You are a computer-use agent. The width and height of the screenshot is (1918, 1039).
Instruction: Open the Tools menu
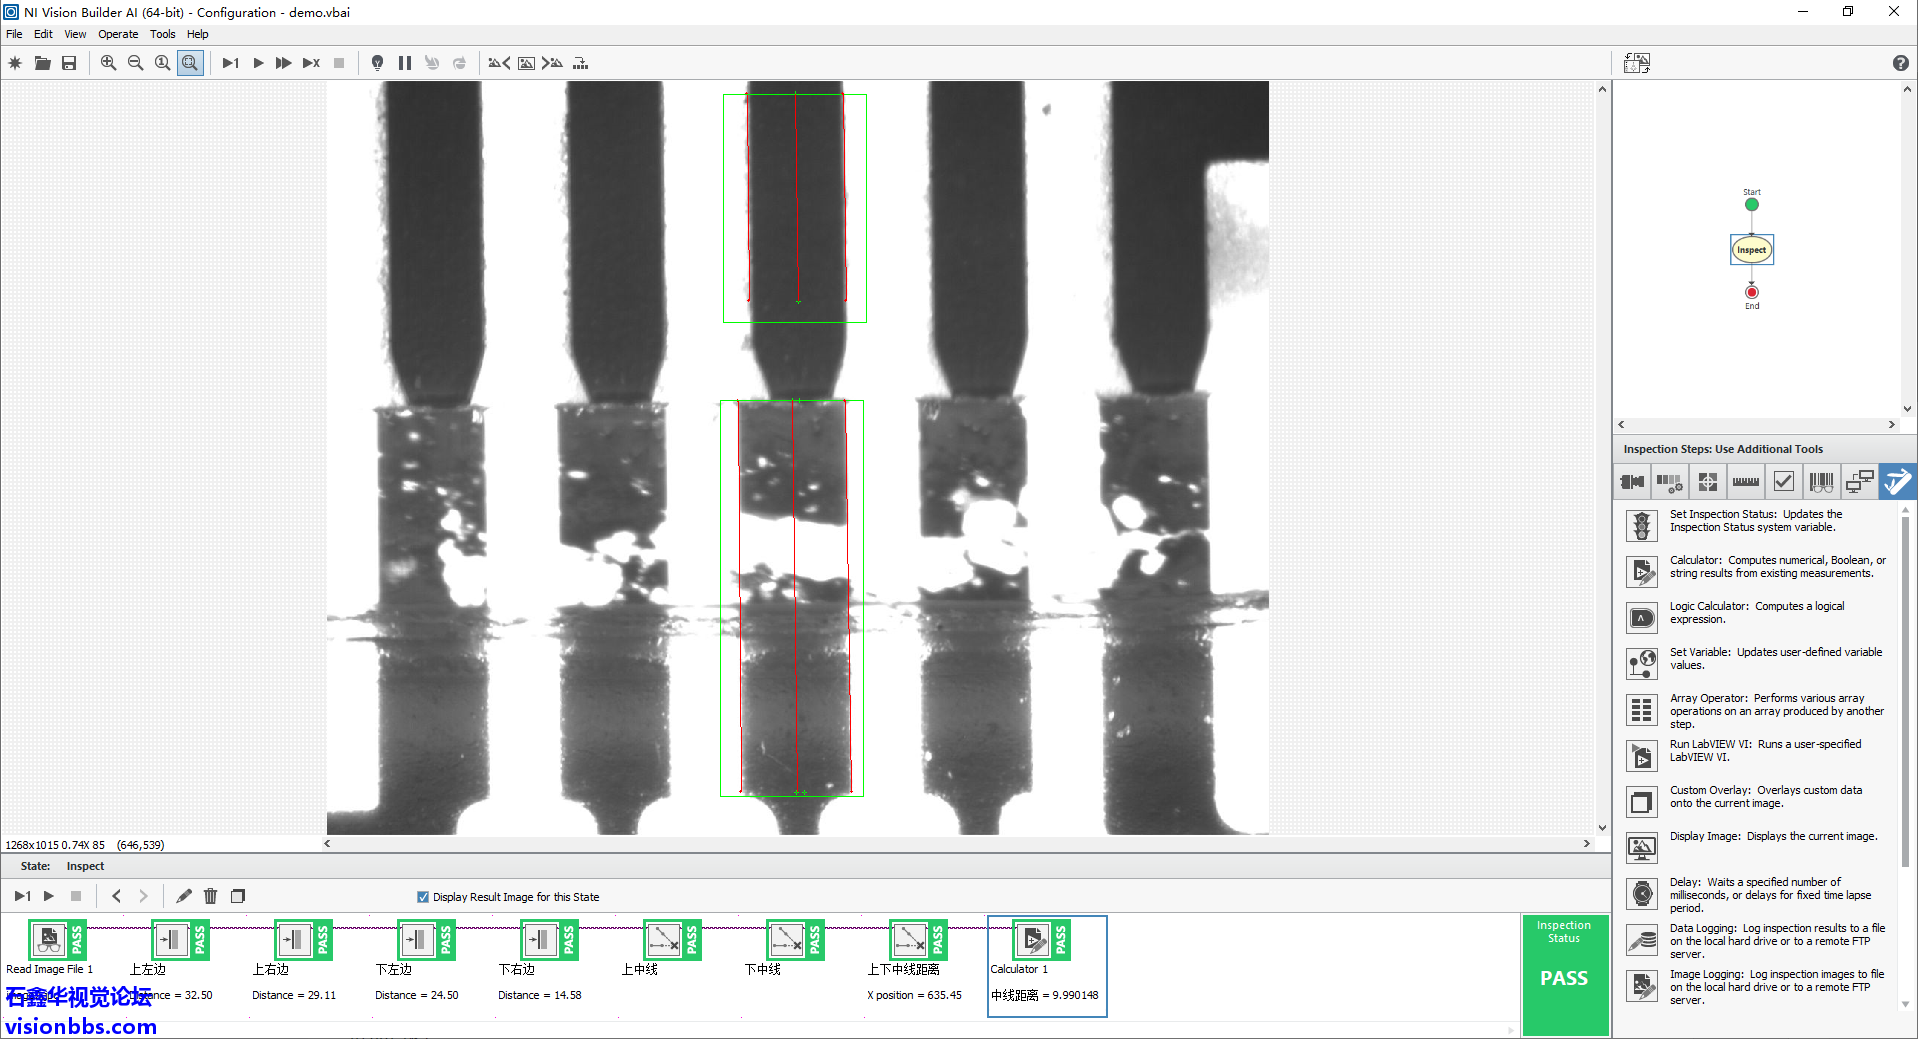click(162, 34)
